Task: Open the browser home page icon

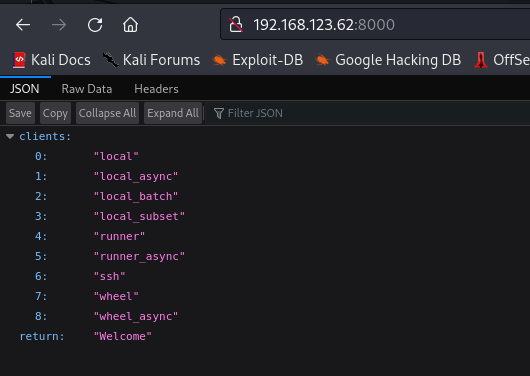Action: coord(130,25)
